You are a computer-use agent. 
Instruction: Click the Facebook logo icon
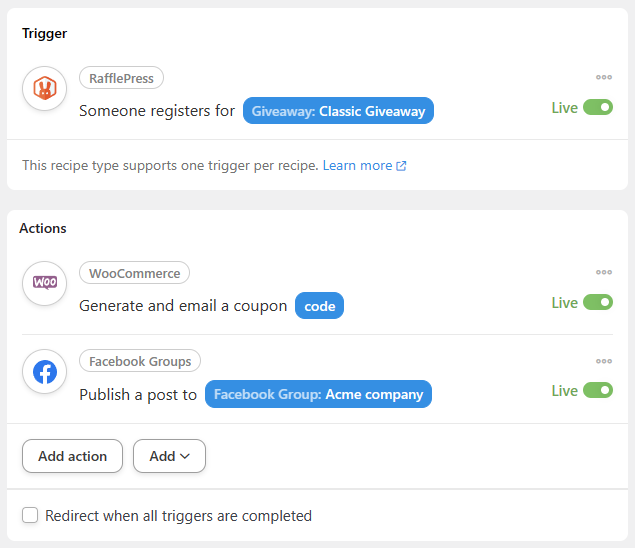44,372
